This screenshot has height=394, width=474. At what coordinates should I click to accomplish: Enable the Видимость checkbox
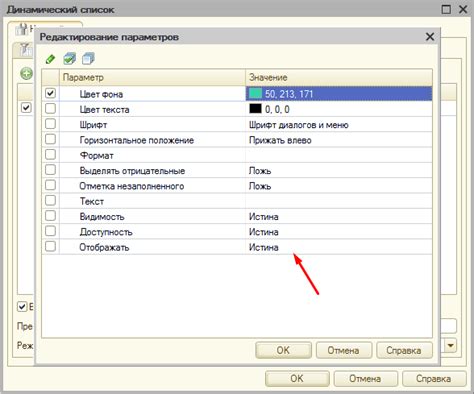click(50, 216)
